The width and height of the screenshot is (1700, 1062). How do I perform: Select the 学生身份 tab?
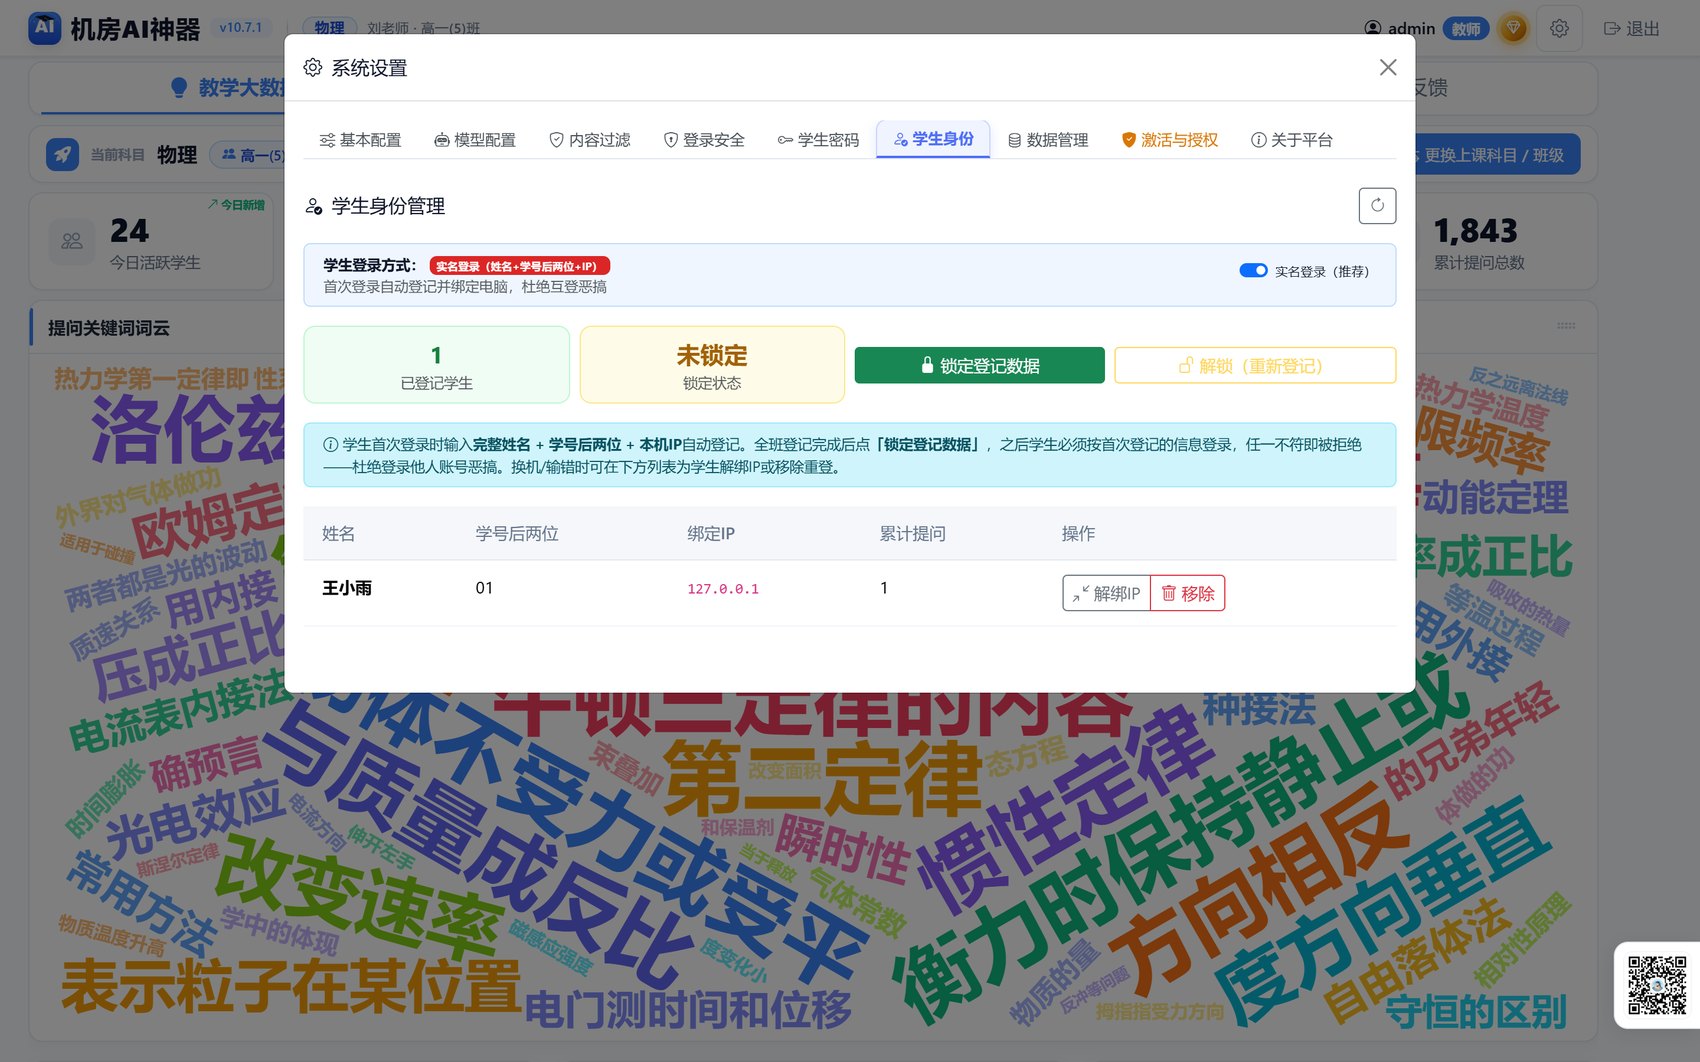click(x=934, y=139)
